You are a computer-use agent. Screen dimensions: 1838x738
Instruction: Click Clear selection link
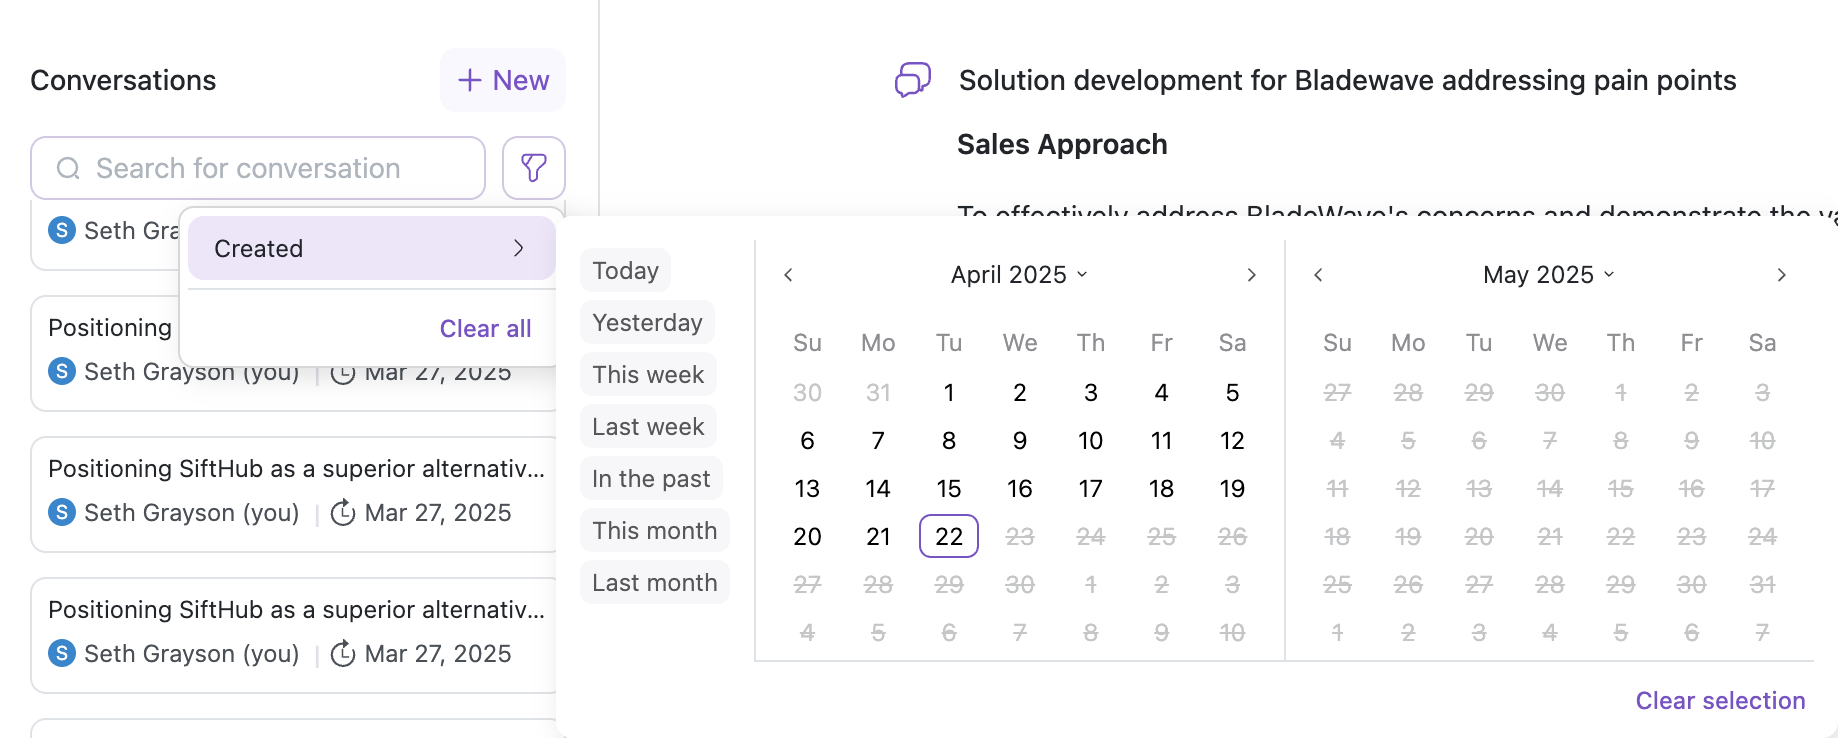(1720, 700)
